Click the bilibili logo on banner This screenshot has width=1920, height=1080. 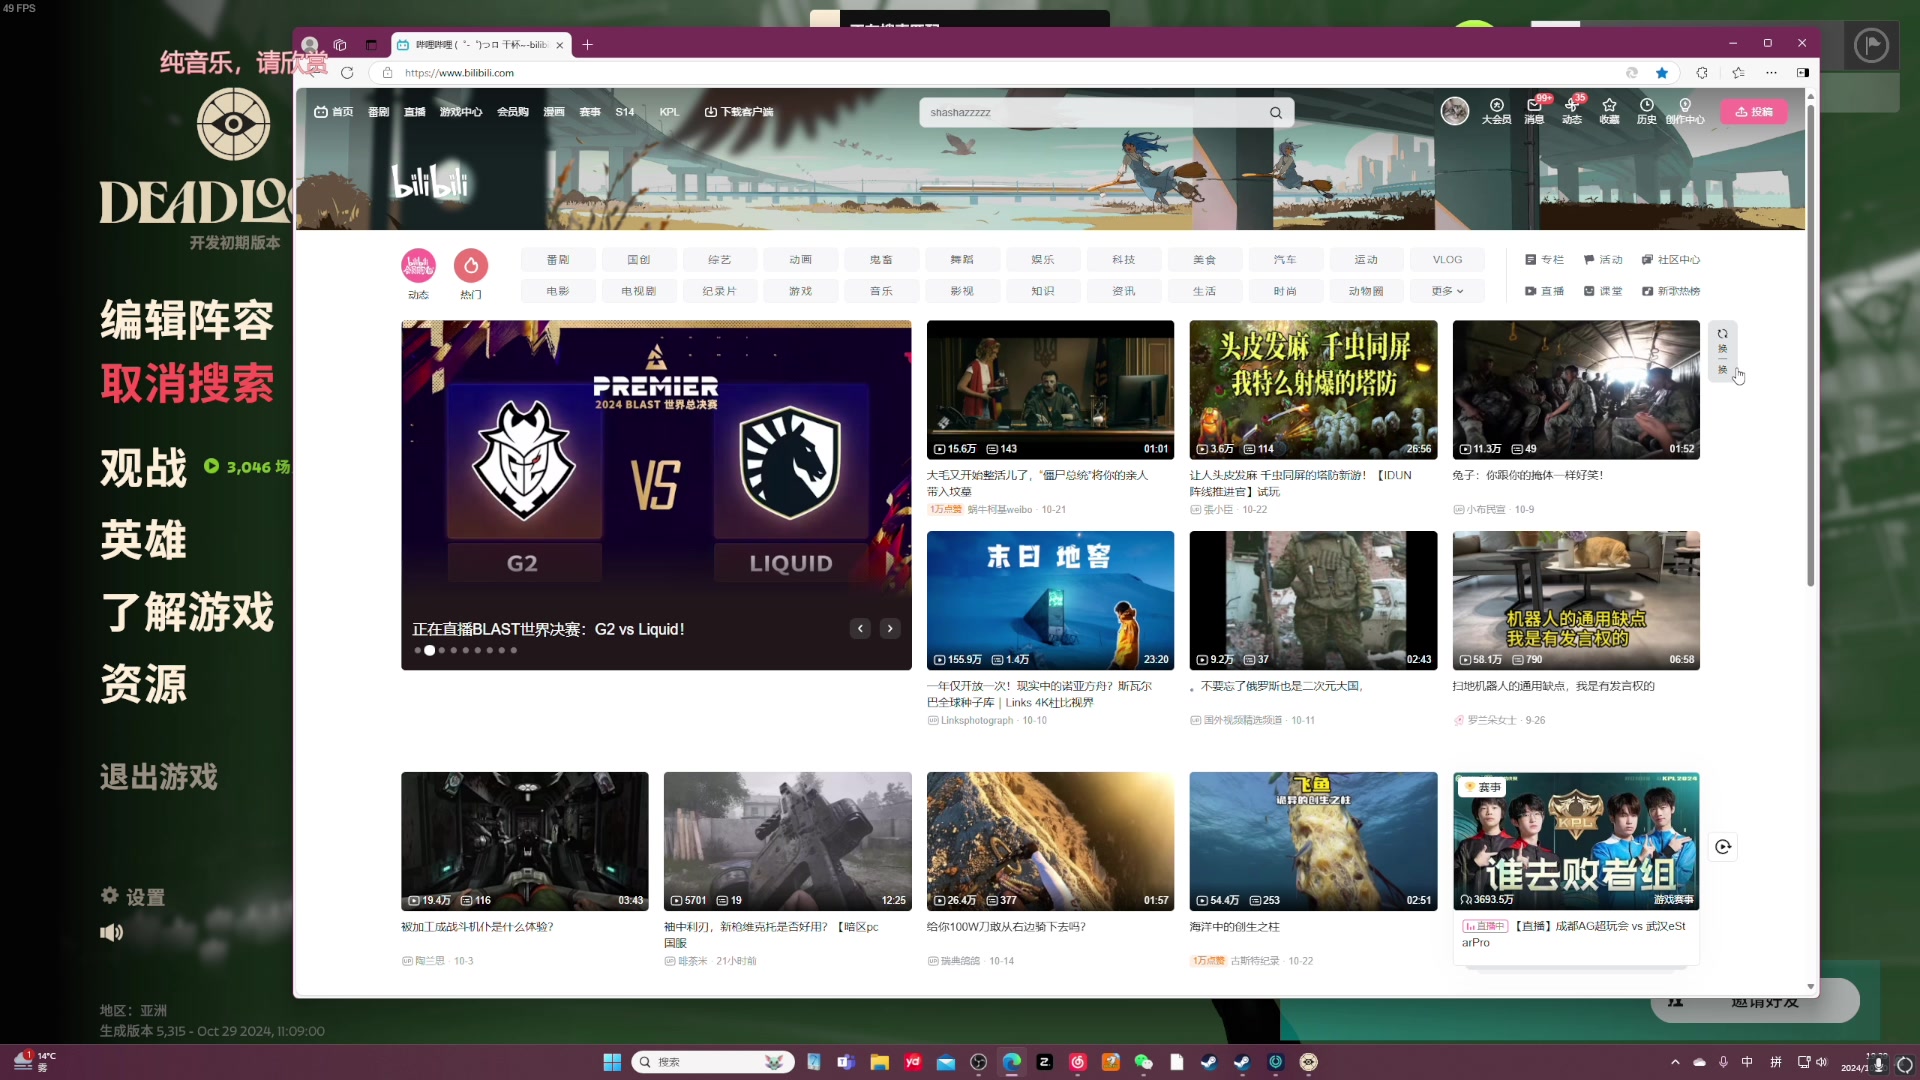pos(430,181)
